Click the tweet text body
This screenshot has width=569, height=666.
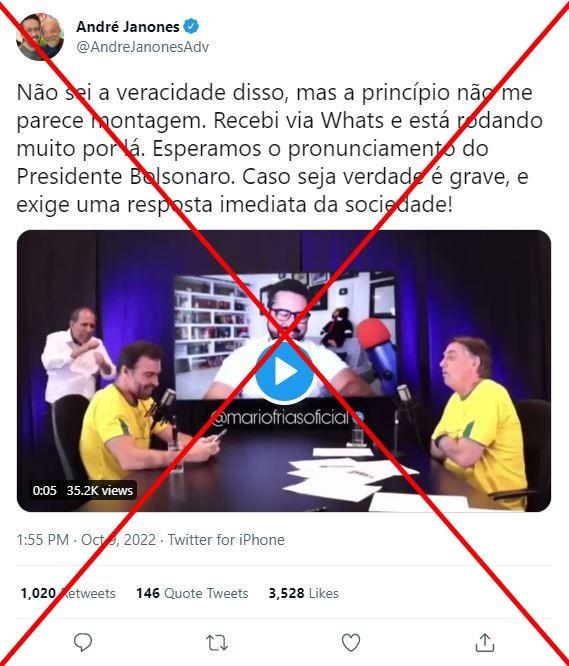coord(279,148)
